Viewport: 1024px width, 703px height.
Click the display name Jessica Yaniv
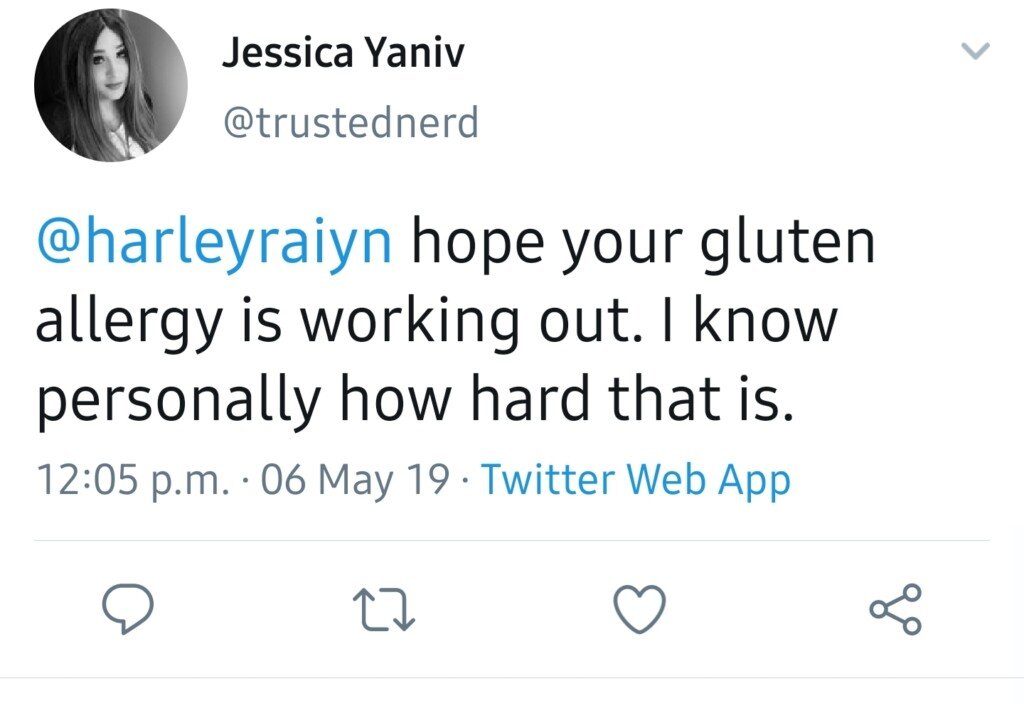tap(343, 53)
